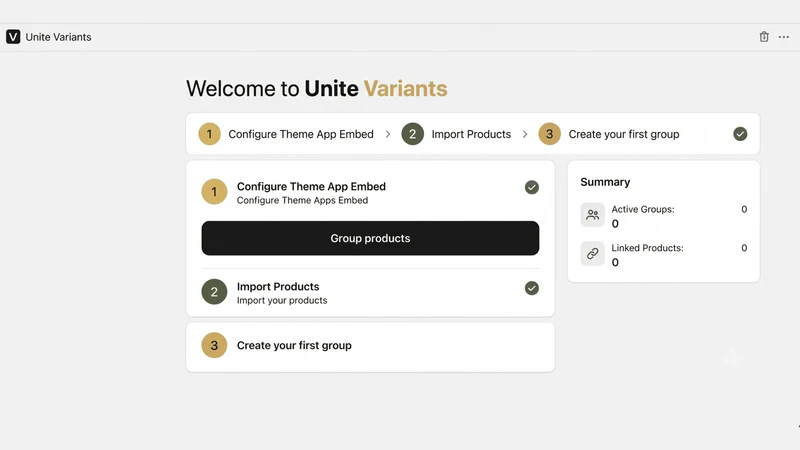Click the trash icon in the header
800x450 pixels.
(x=764, y=37)
